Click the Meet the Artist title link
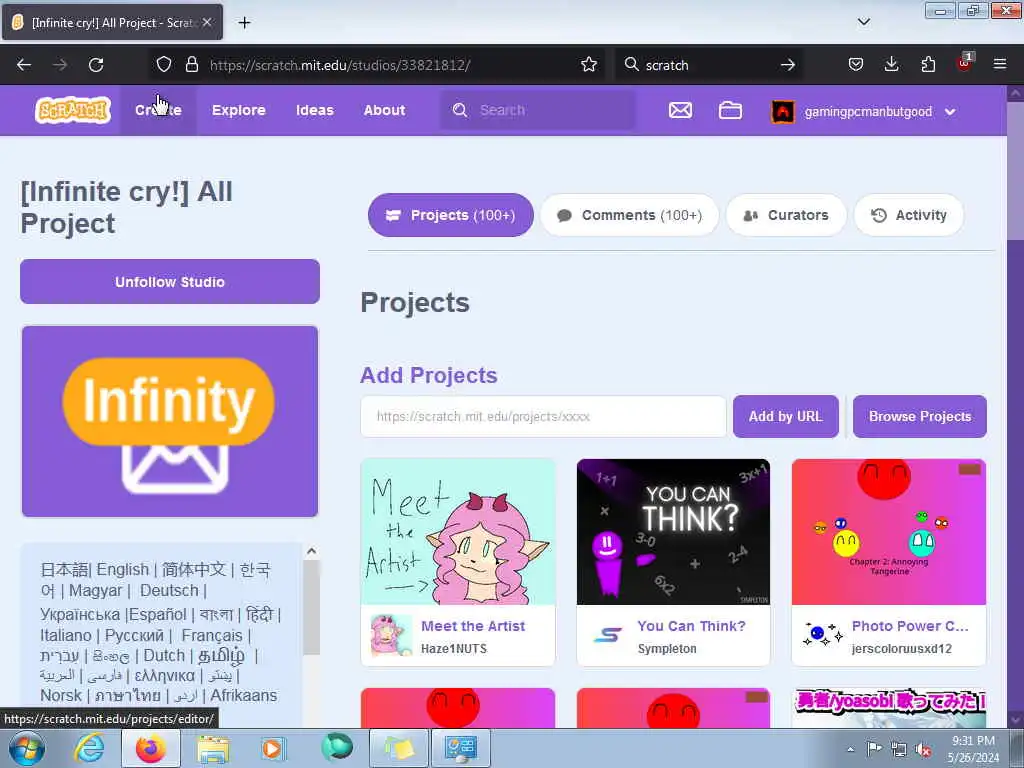This screenshot has width=1024, height=768. point(473,626)
